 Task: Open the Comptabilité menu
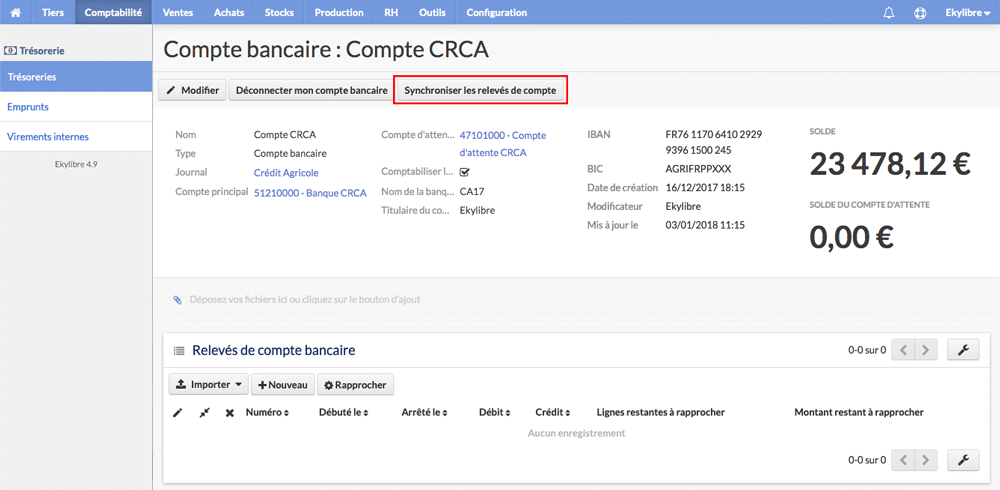tap(113, 12)
